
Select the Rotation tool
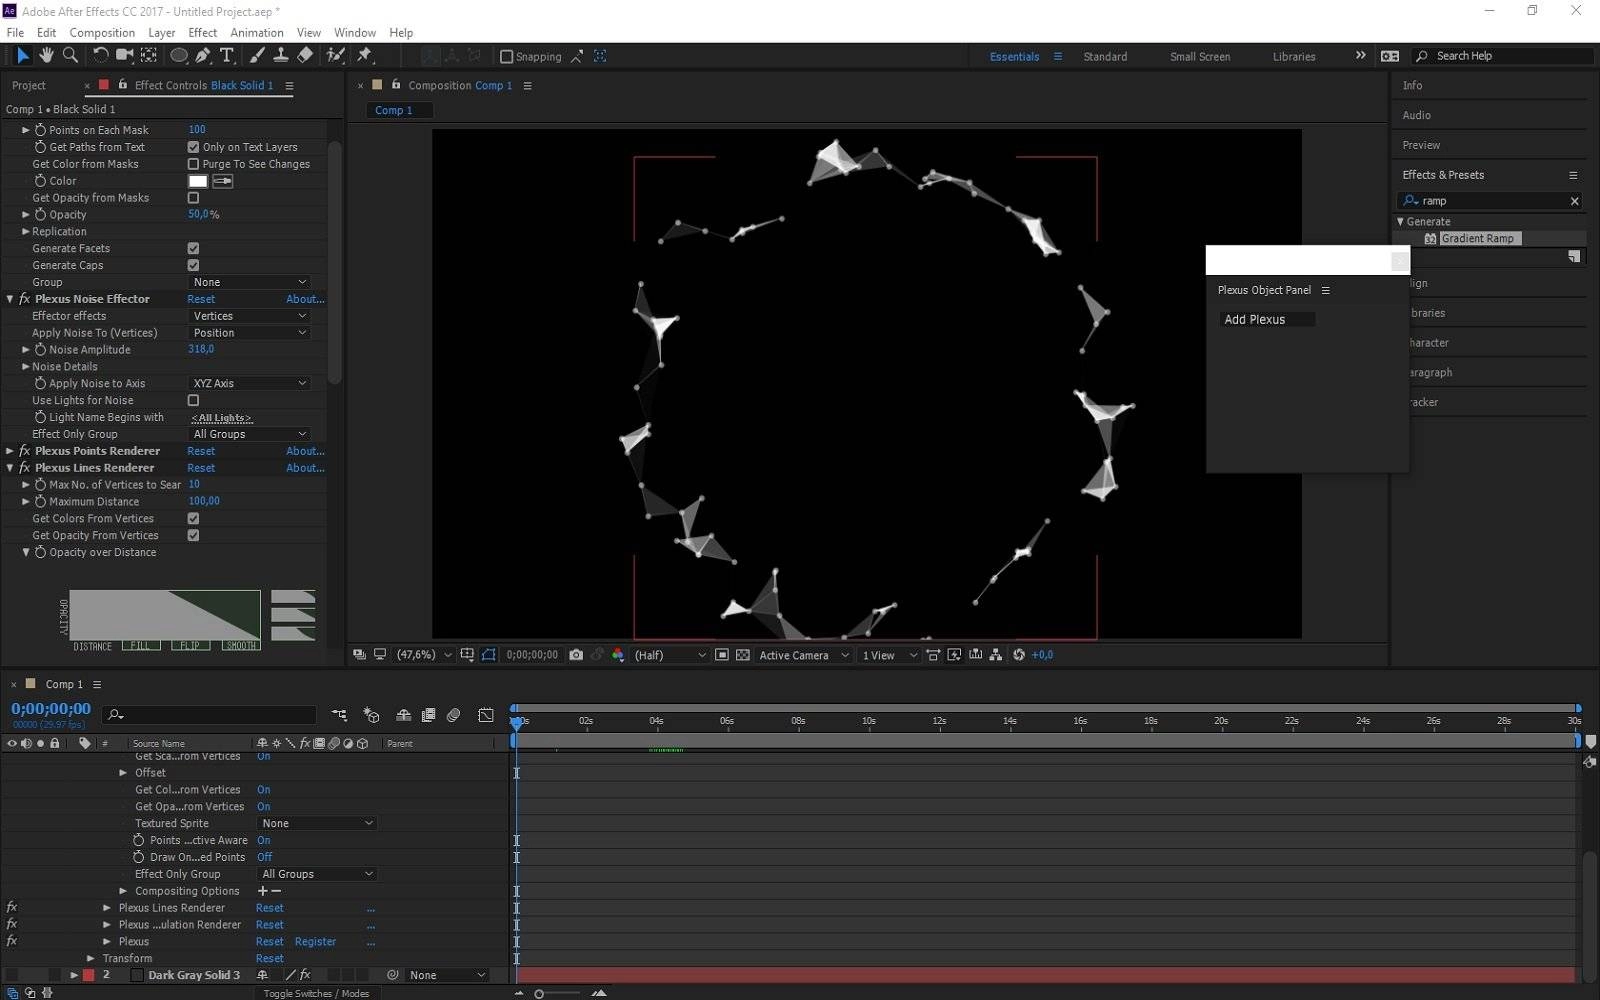pos(100,56)
